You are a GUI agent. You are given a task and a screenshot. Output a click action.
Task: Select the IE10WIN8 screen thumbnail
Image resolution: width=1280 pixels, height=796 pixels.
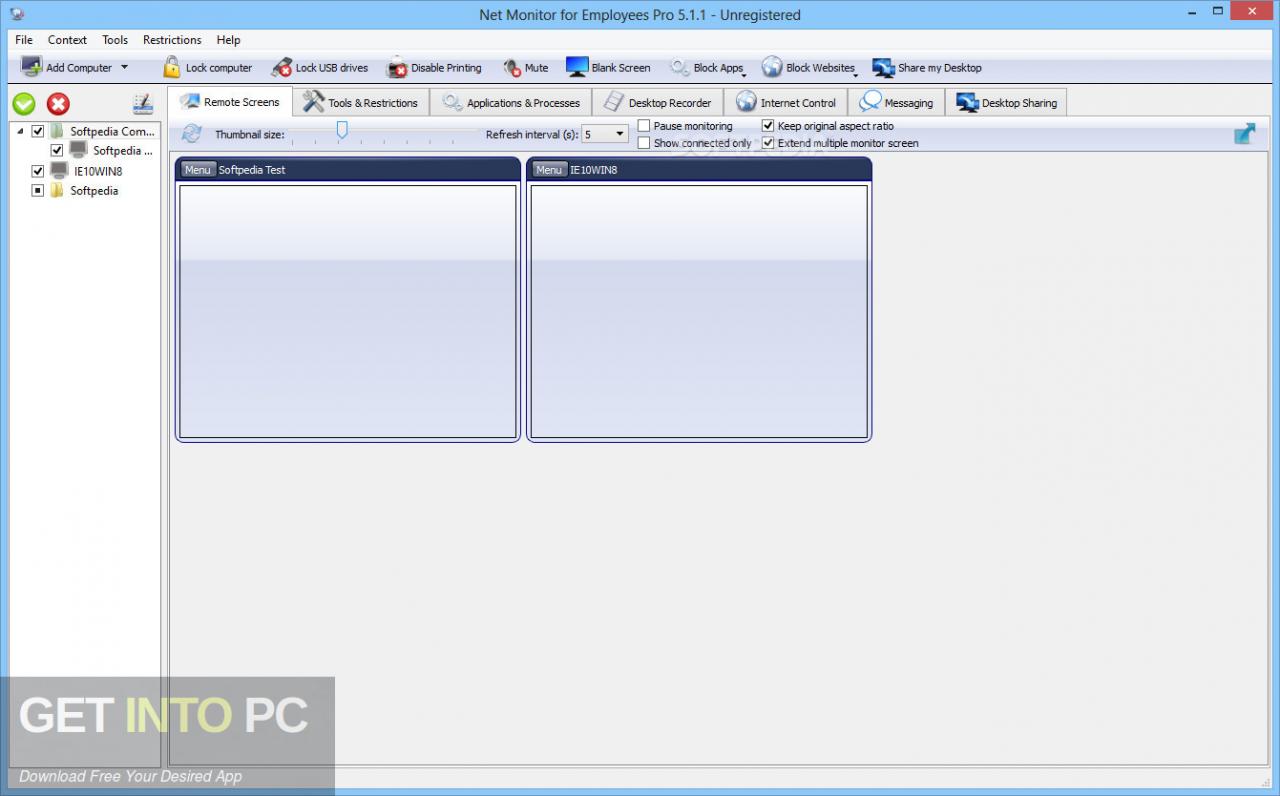click(x=699, y=311)
